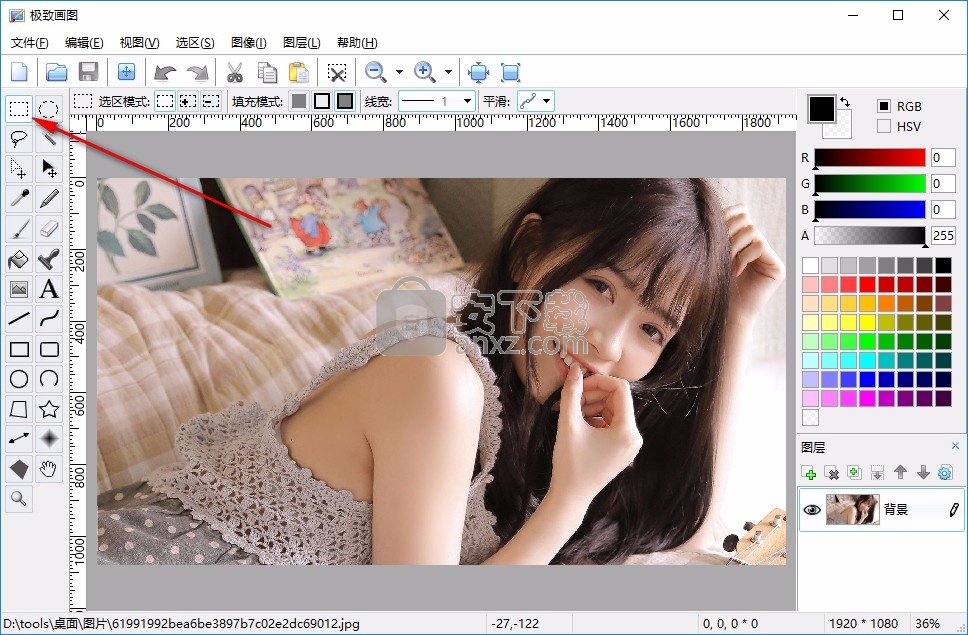Click the paste clipboard icon

(299, 72)
